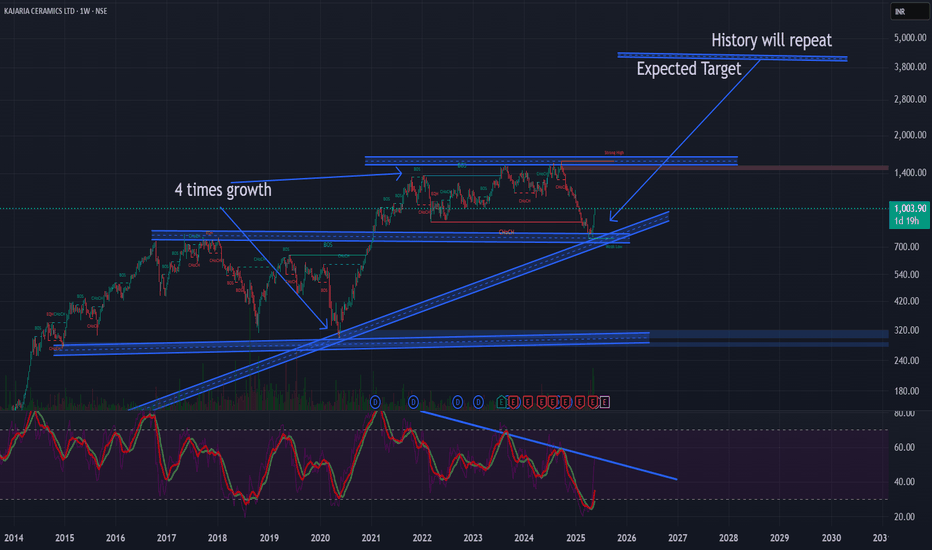Open the INR currency selector
This screenshot has height=550, width=932.
pyautogui.click(x=909, y=11)
